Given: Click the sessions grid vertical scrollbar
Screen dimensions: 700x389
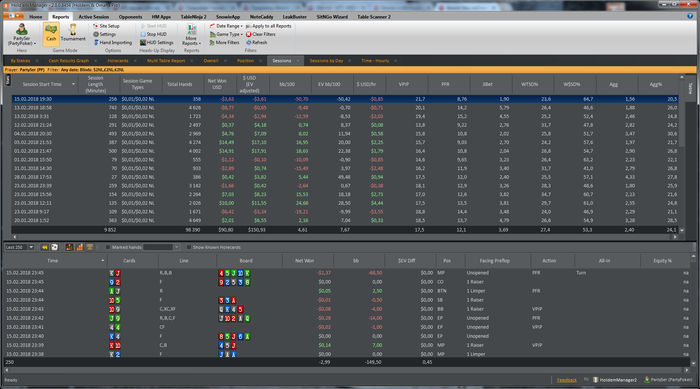Looking at the screenshot, I should pyautogui.click(x=682, y=153).
